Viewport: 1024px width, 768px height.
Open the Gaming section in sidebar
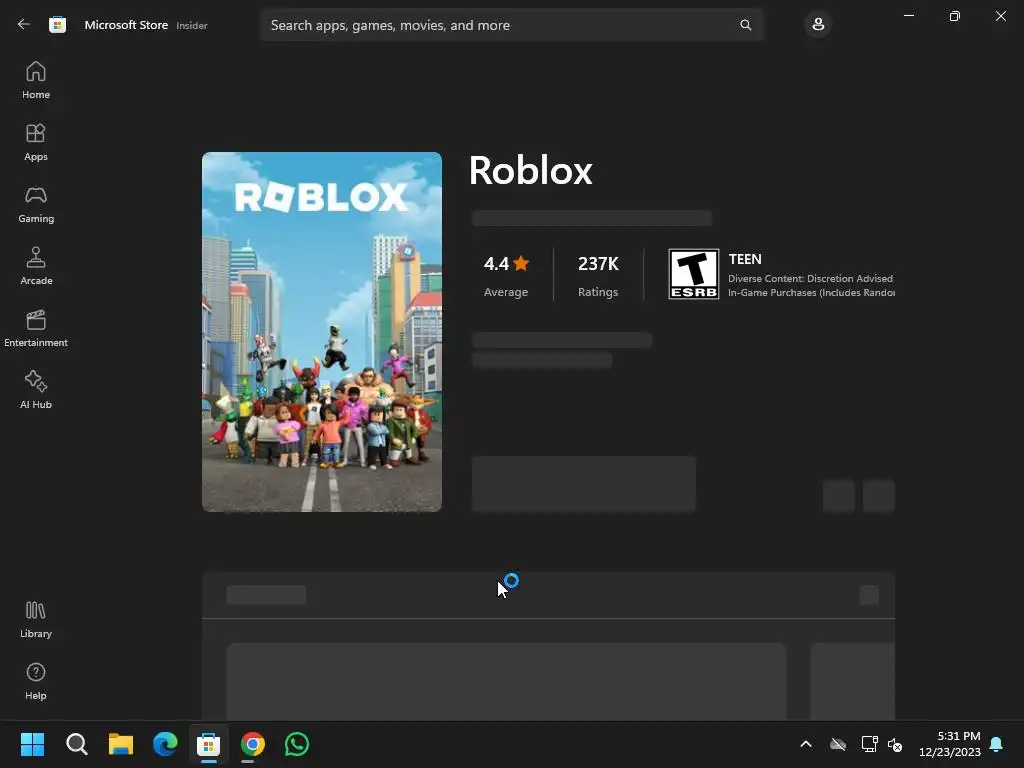36,204
